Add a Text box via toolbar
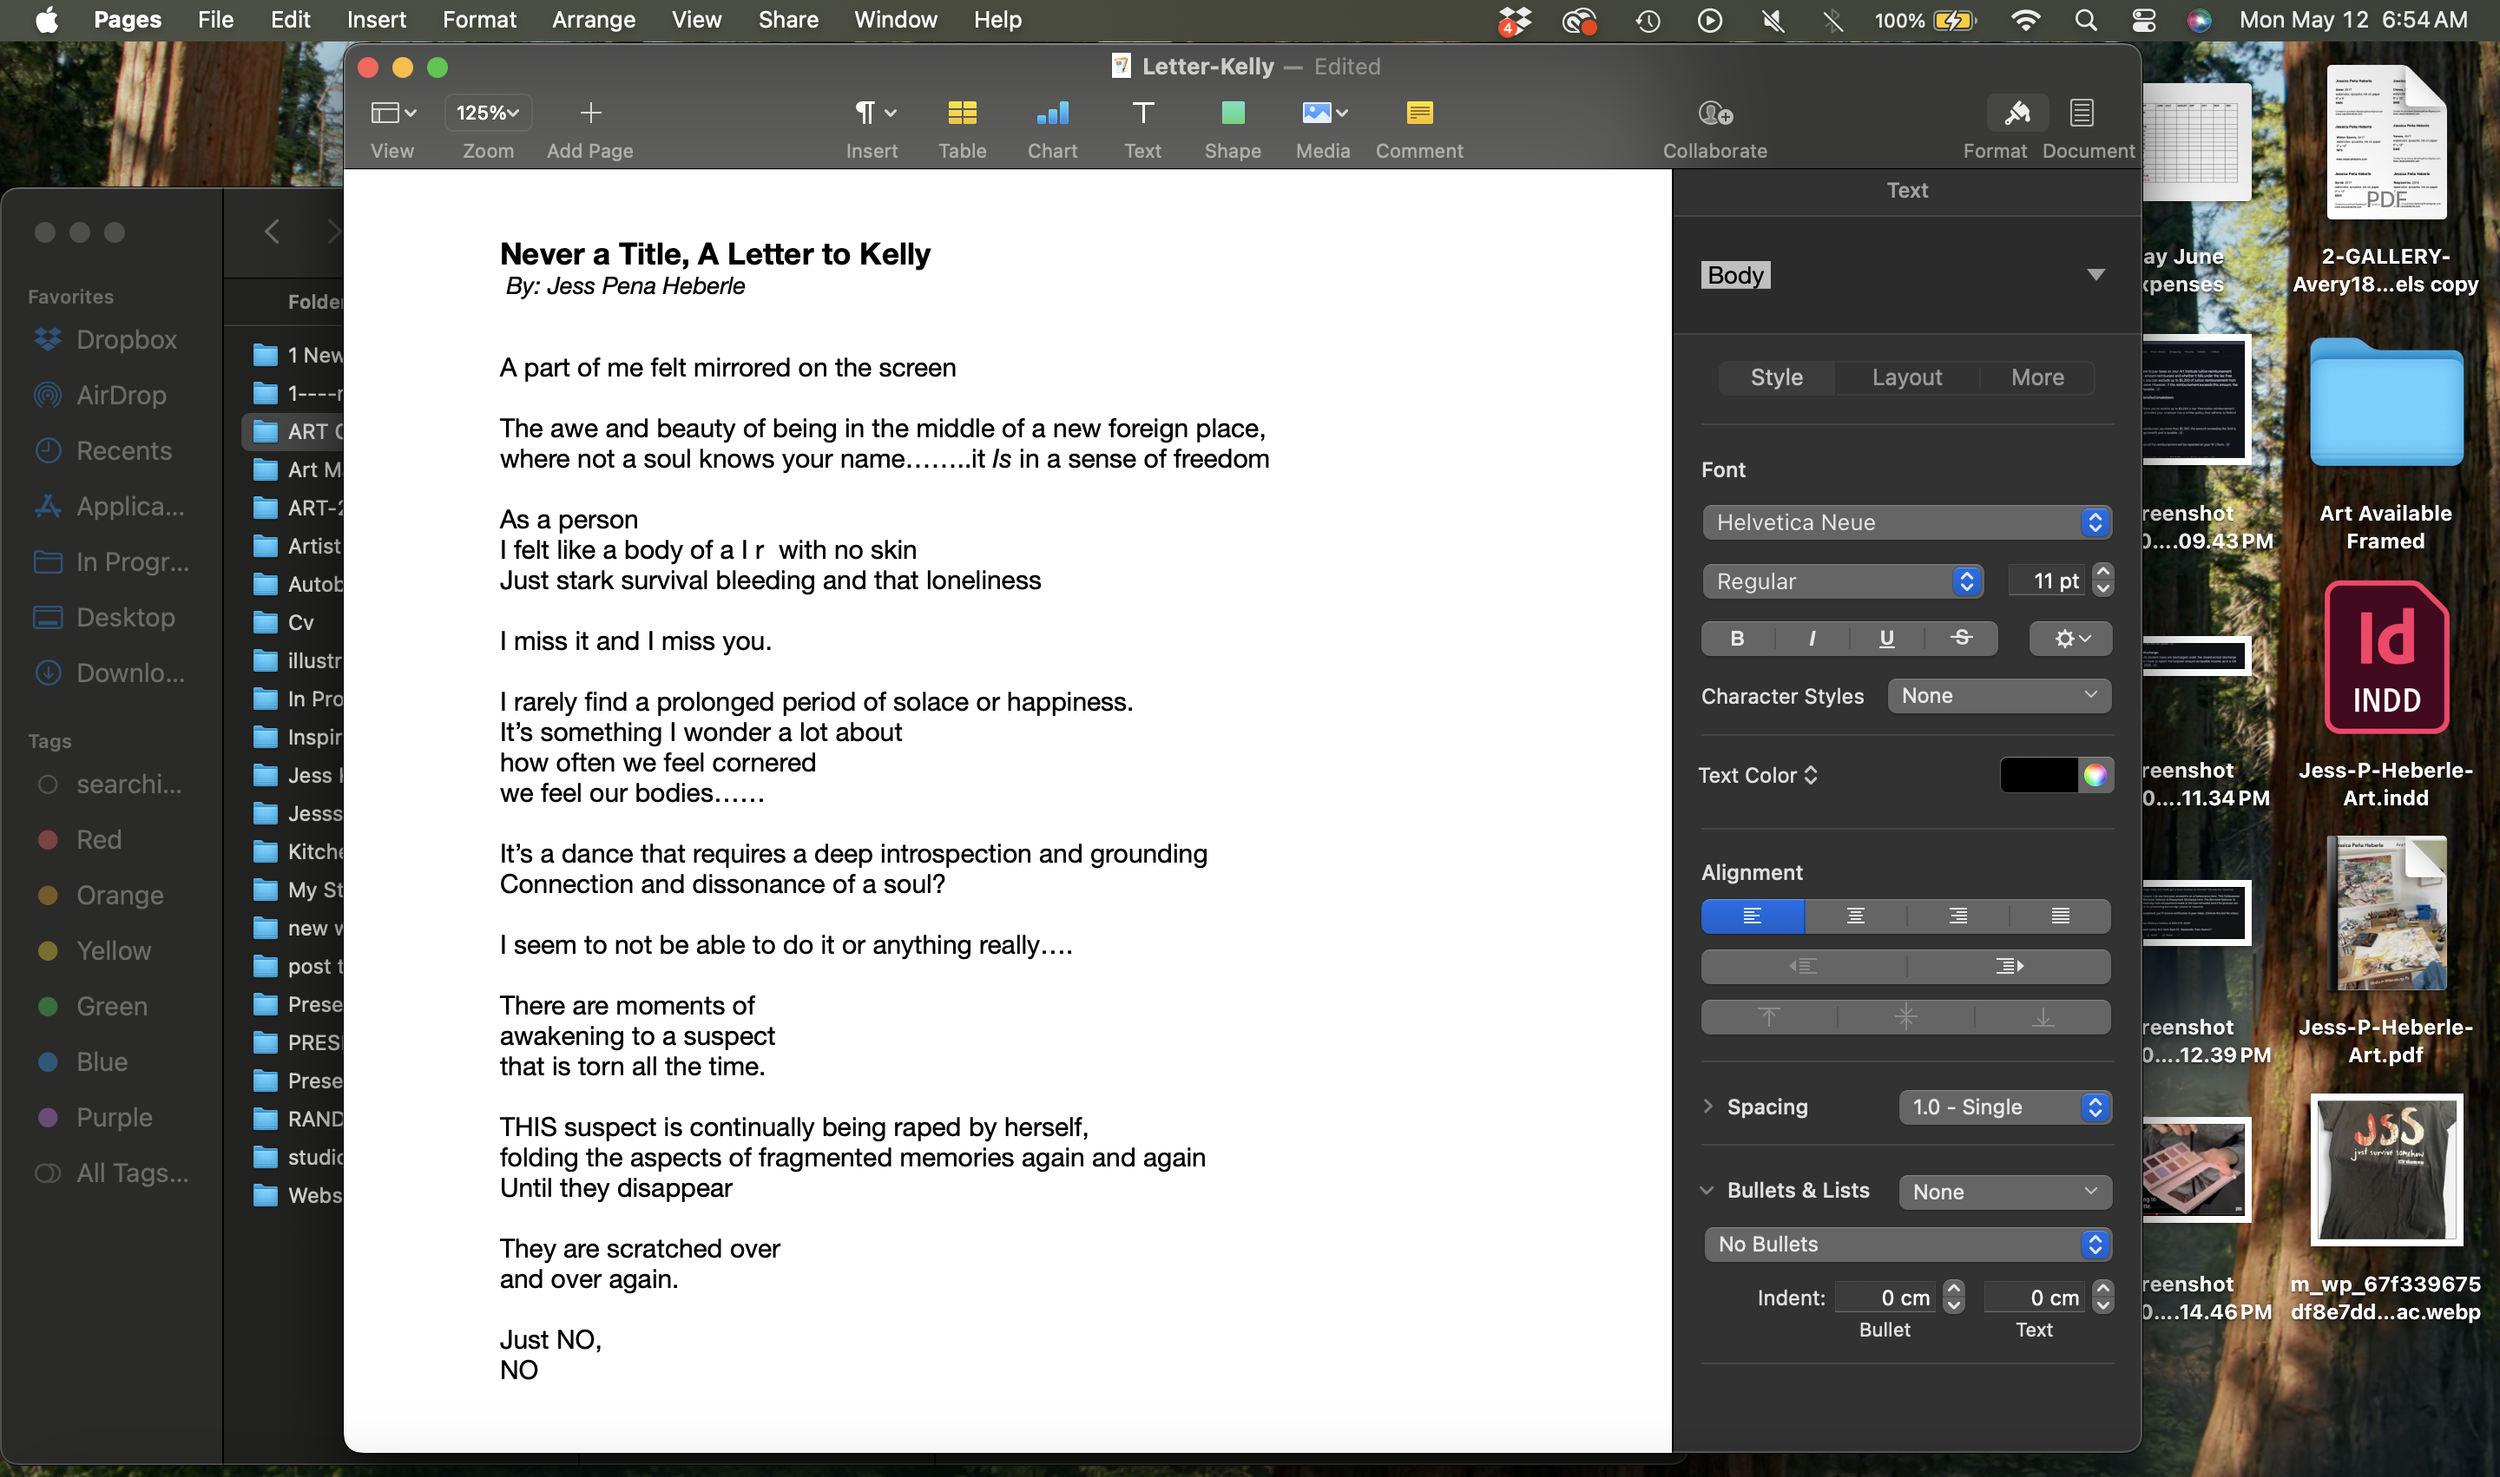Viewport: 2500px width, 1477px height. point(1142,113)
